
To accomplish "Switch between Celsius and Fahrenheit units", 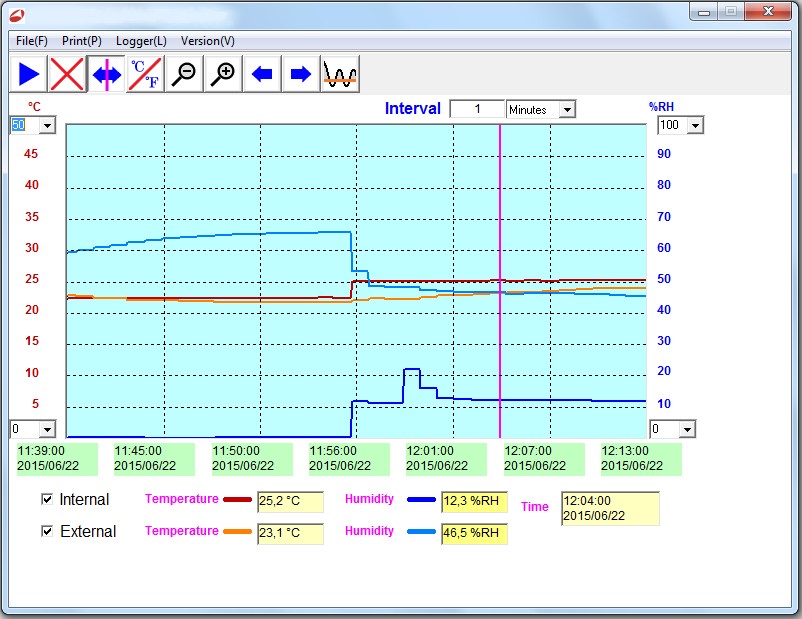I will (x=146, y=74).
